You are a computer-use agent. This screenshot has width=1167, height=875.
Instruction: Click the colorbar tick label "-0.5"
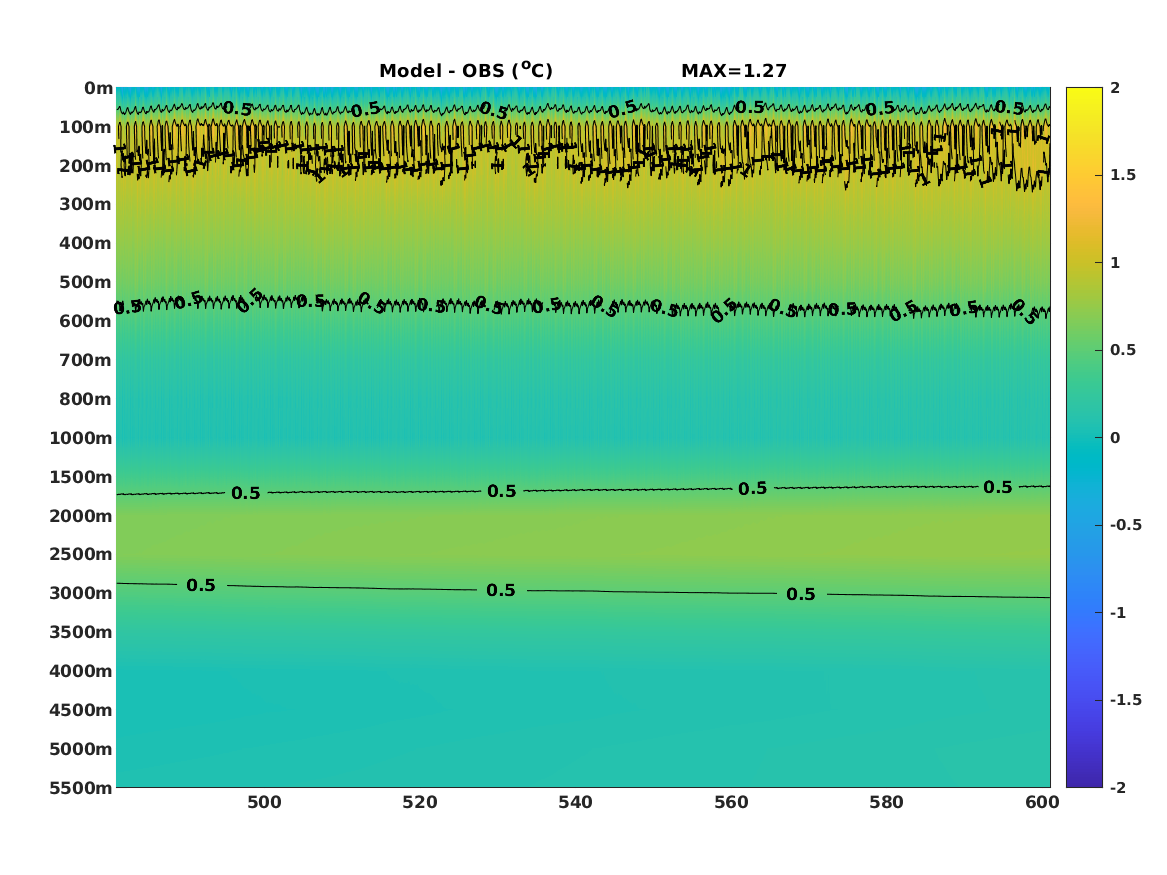(x=1125, y=525)
